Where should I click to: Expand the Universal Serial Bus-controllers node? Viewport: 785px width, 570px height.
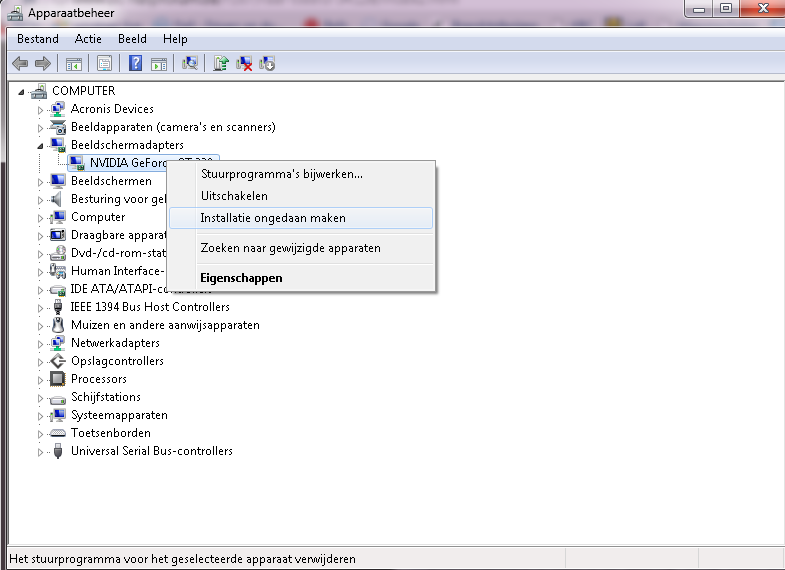41,451
